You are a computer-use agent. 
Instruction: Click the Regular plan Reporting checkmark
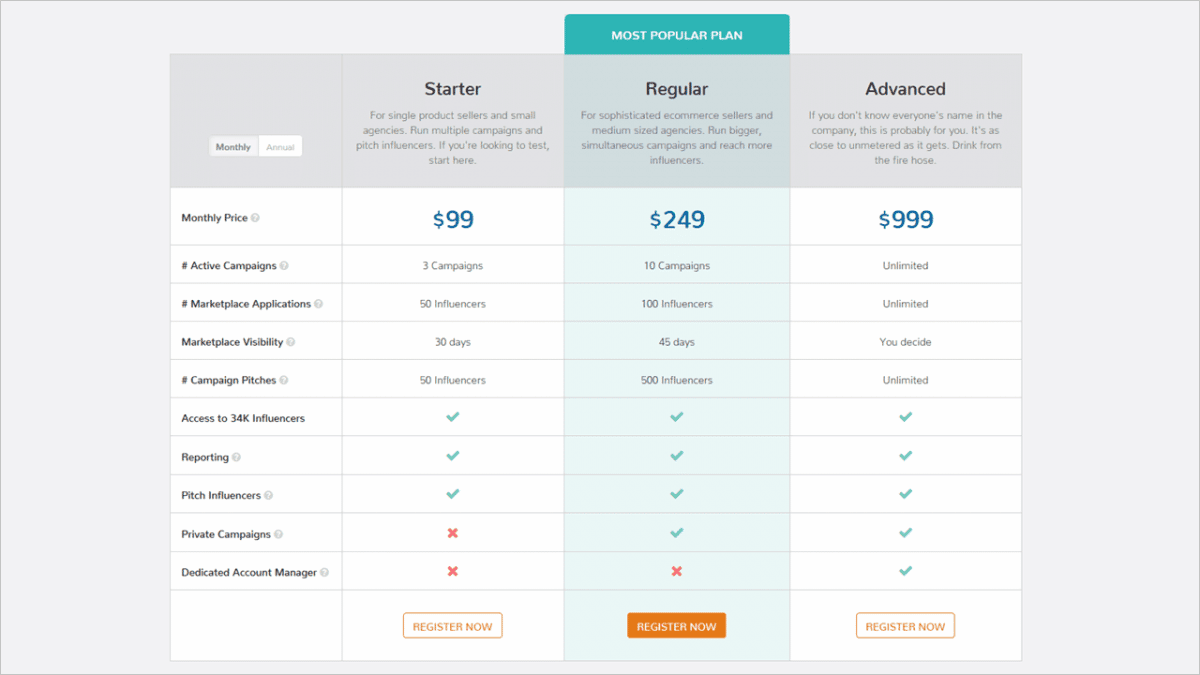tap(676, 455)
